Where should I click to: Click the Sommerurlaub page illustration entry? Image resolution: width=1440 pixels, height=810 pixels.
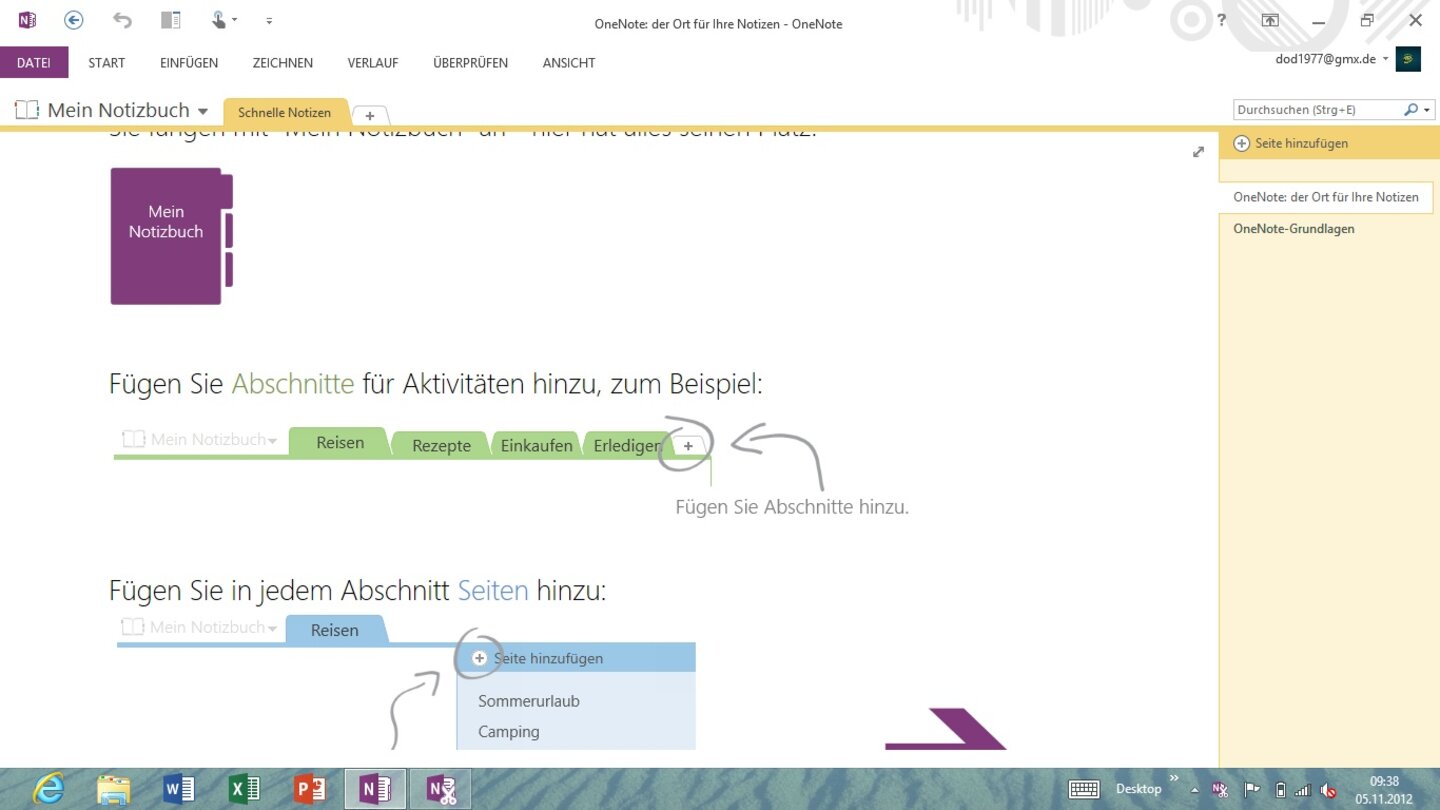click(529, 701)
